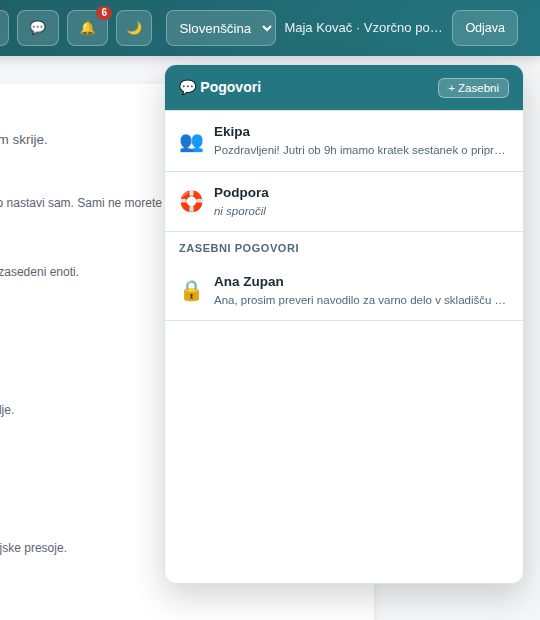Open private chat with Ana Zupan
The image size is (540, 620).
pos(344,291)
